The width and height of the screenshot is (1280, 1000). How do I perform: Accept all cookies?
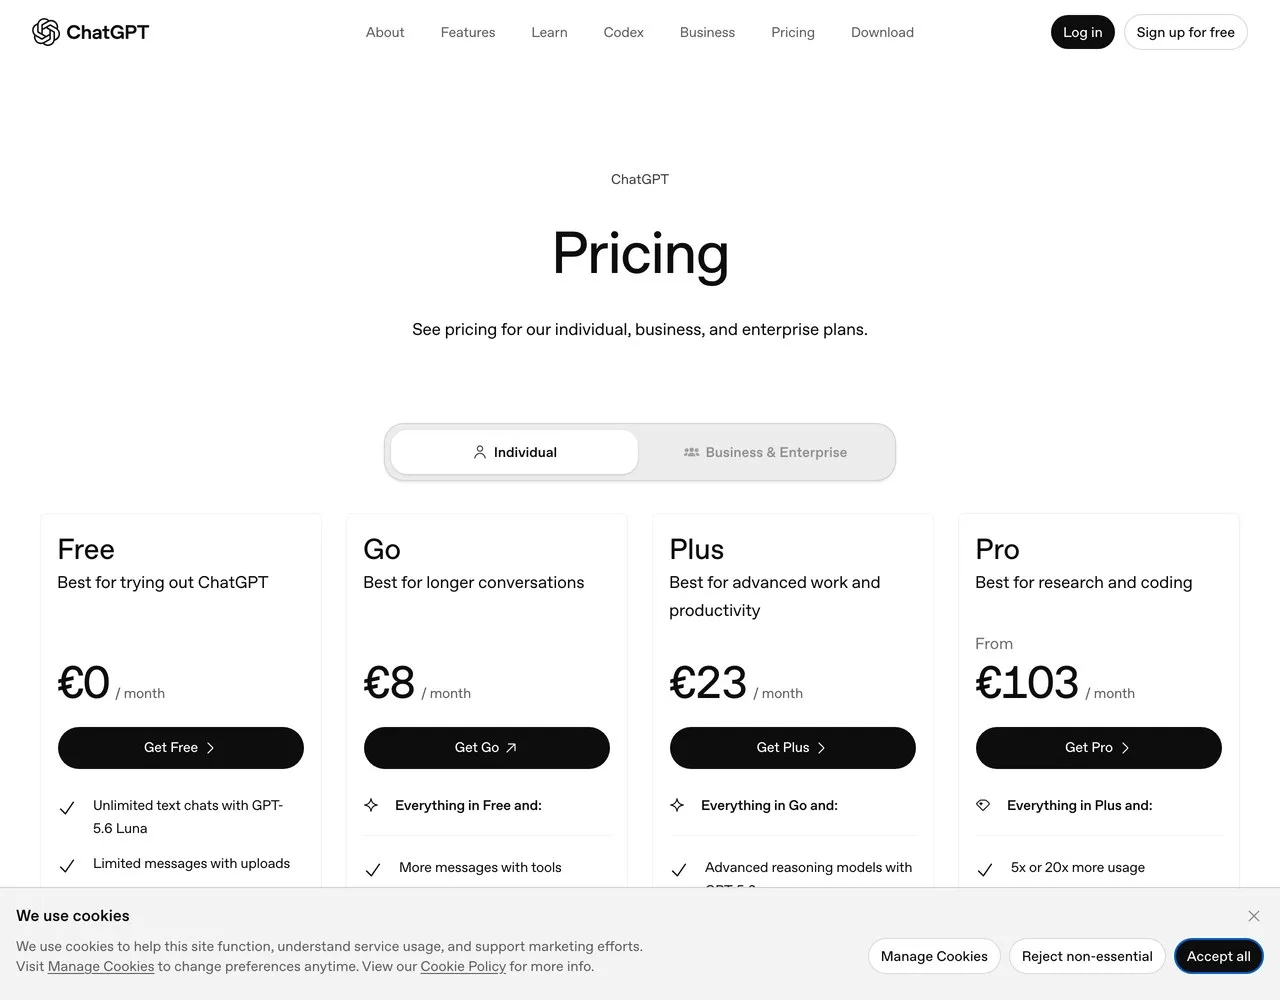tap(1218, 956)
